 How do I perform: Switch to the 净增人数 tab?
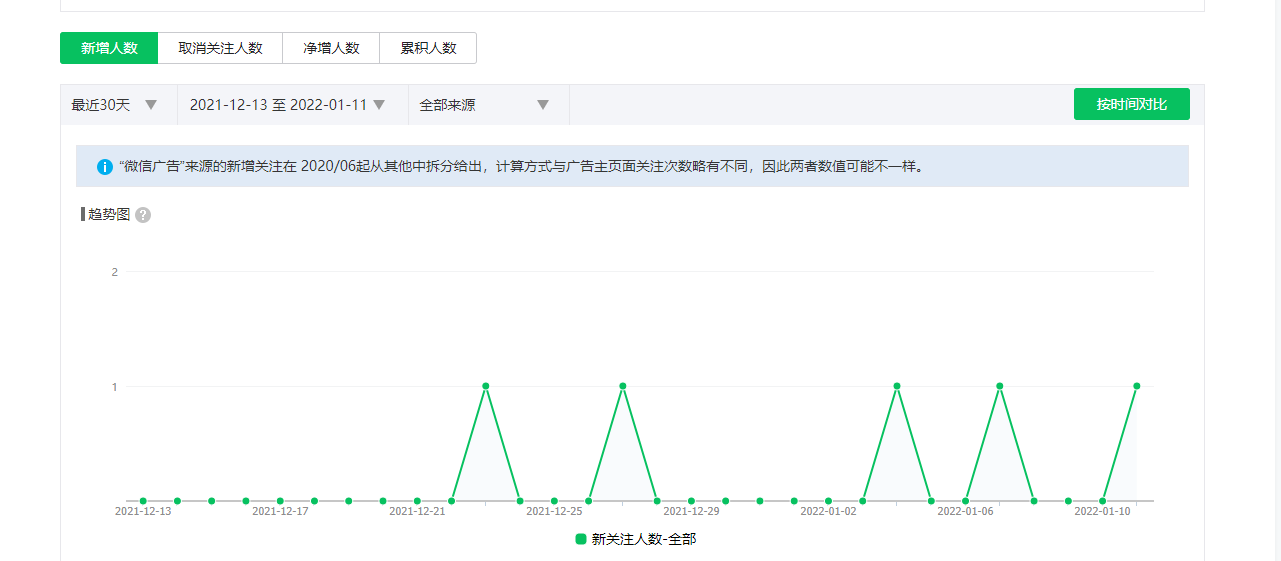pos(331,48)
